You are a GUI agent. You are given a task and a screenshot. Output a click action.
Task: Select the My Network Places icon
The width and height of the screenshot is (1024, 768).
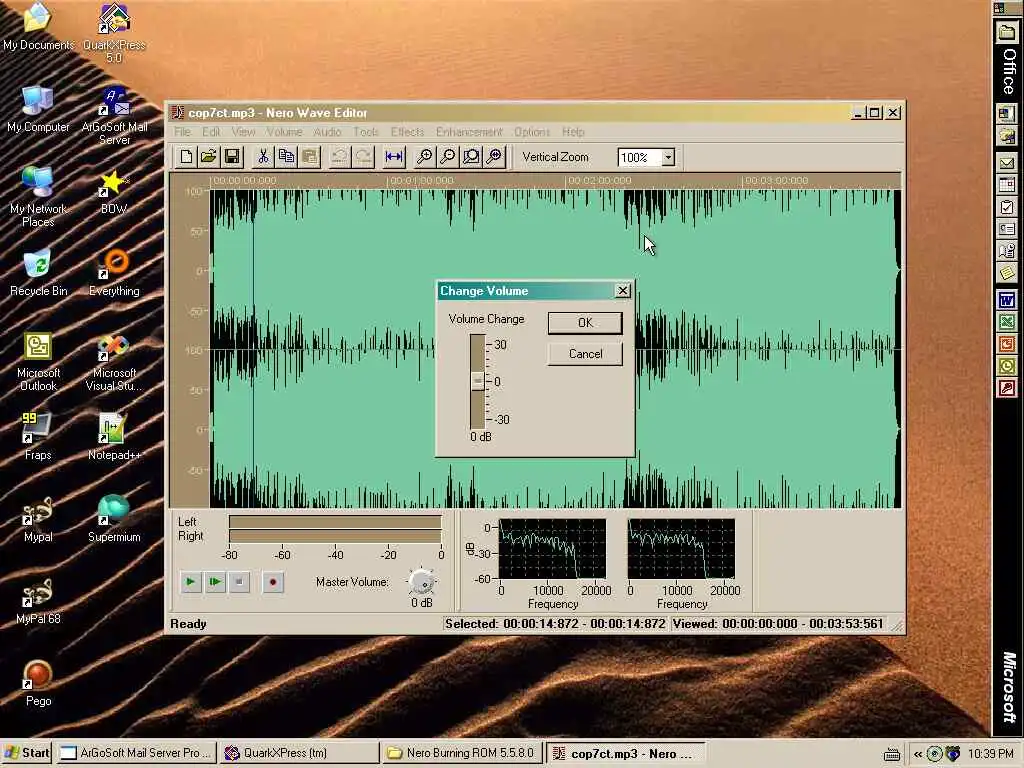coord(38,197)
